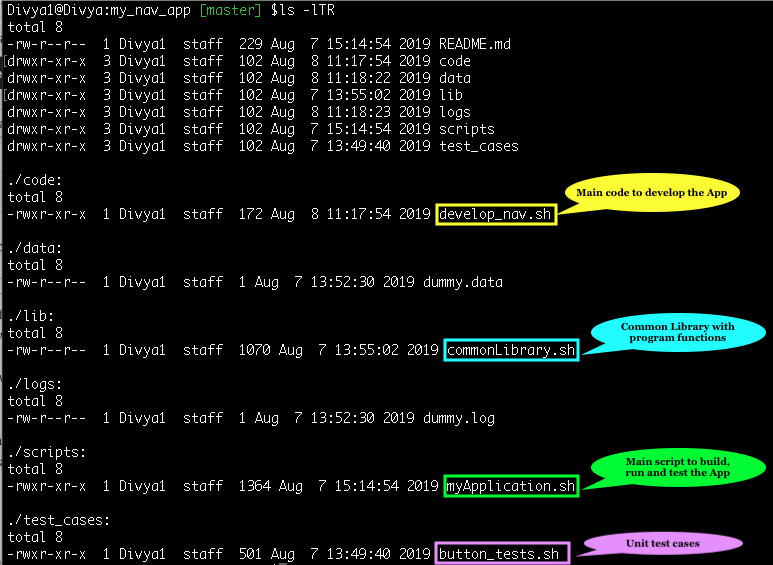Image resolution: width=773 pixels, height=565 pixels.
Task: Click the 'logs' directory name in top listing
Action: point(455,112)
